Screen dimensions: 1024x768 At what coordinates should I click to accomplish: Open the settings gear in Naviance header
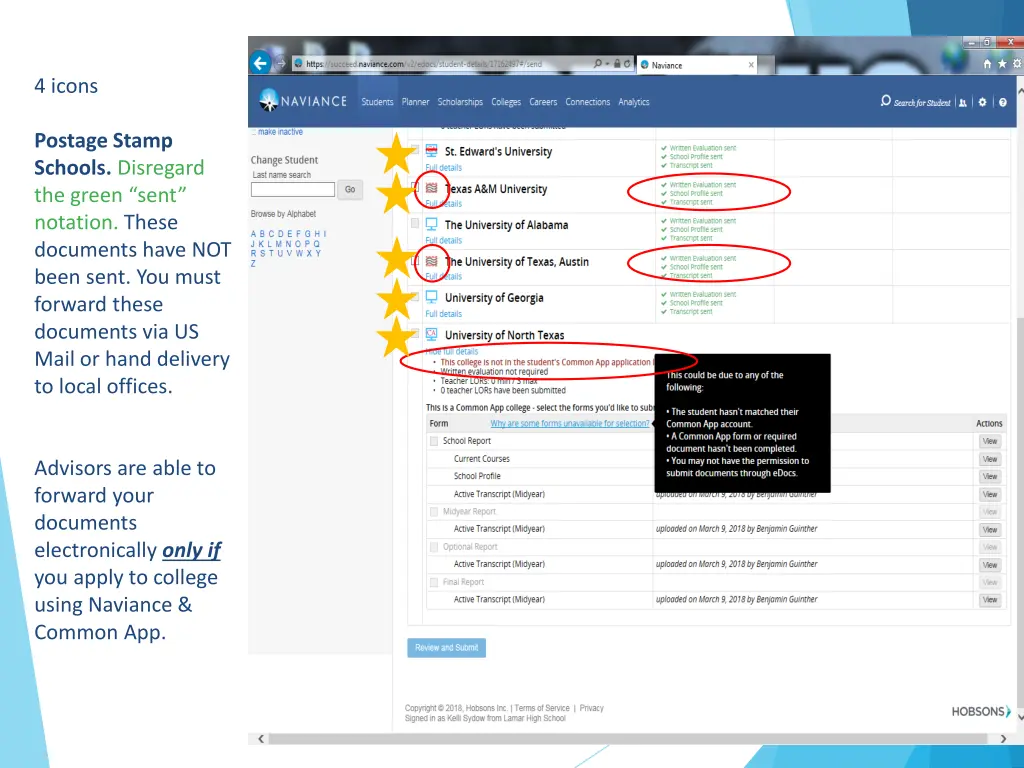point(983,102)
